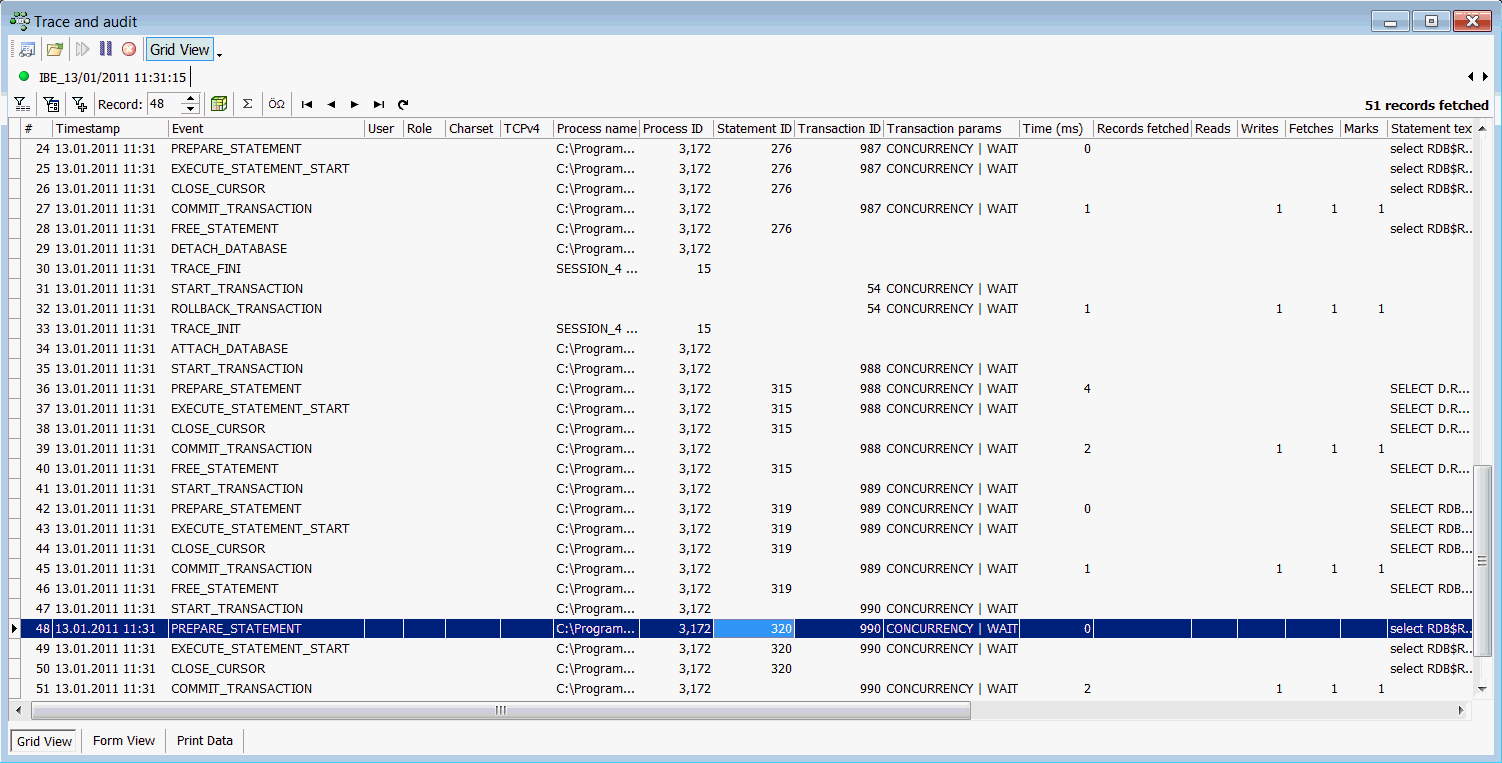Sort by the Time (ms) column header
The height and width of the screenshot is (763, 1502).
1056,128
